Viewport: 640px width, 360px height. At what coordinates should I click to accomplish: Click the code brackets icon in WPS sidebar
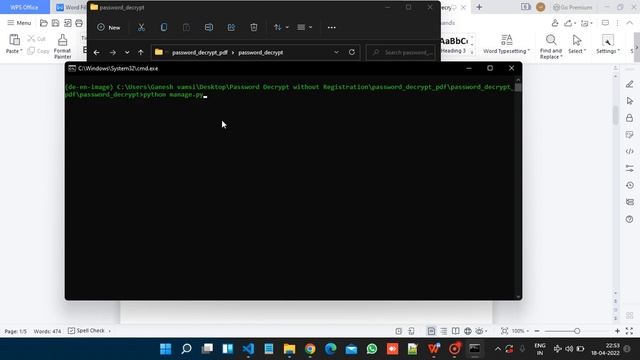coord(629,151)
